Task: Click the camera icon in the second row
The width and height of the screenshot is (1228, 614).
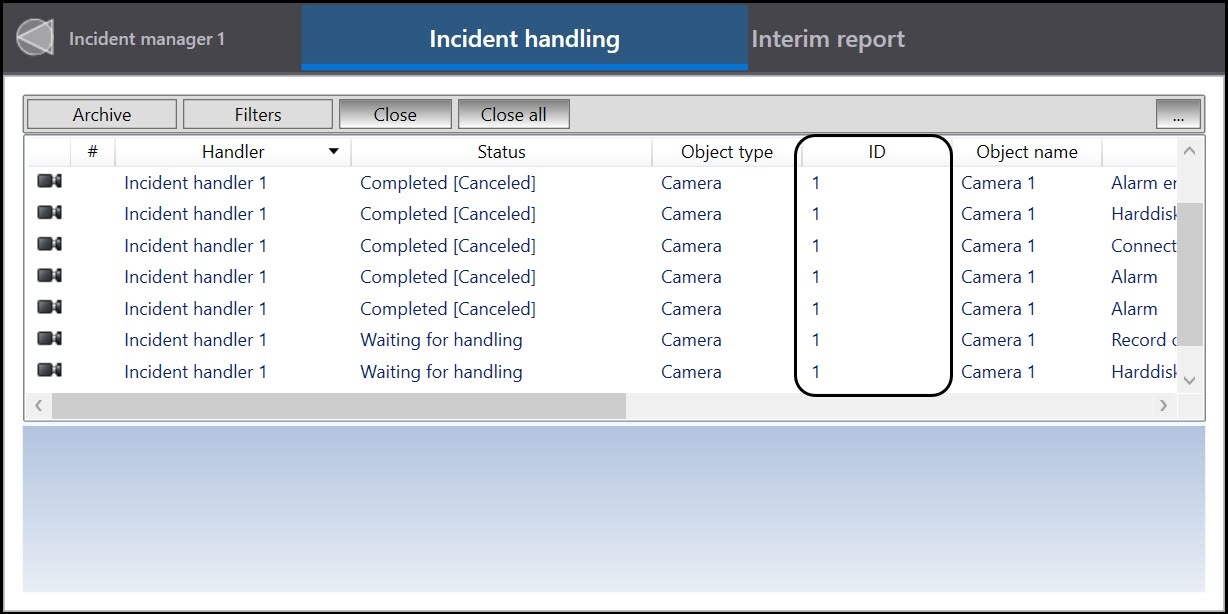Action: coord(49,213)
